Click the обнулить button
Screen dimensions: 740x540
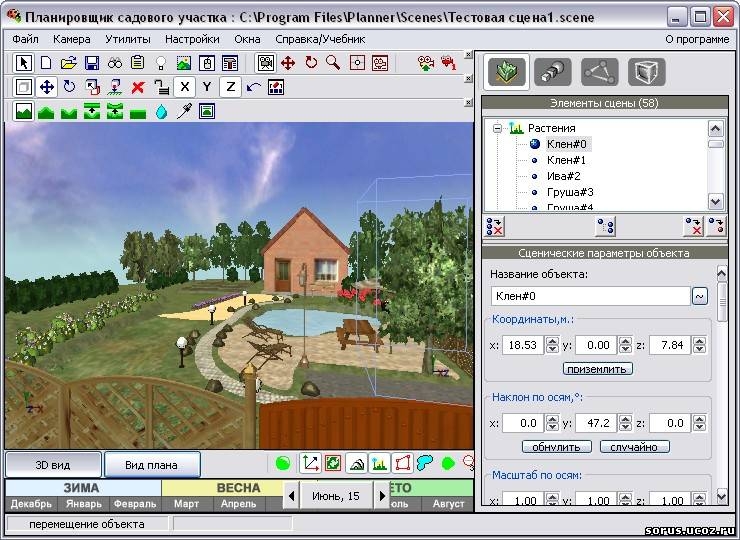556,447
